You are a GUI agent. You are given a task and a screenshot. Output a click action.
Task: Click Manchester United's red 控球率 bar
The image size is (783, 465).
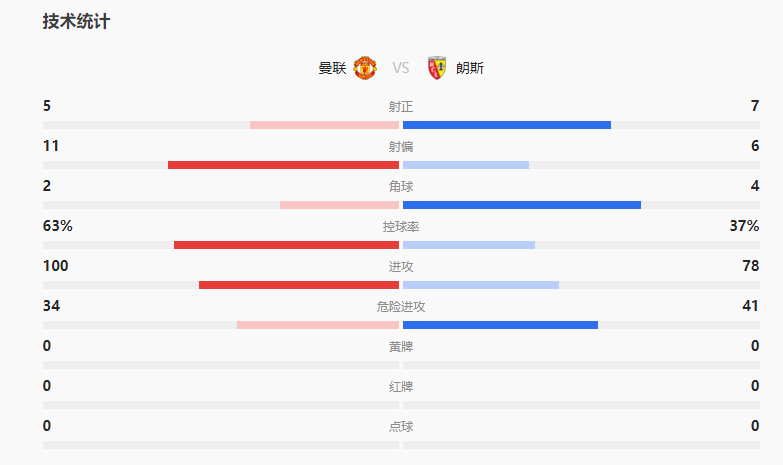pyautogui.click(x=286, y=245)
